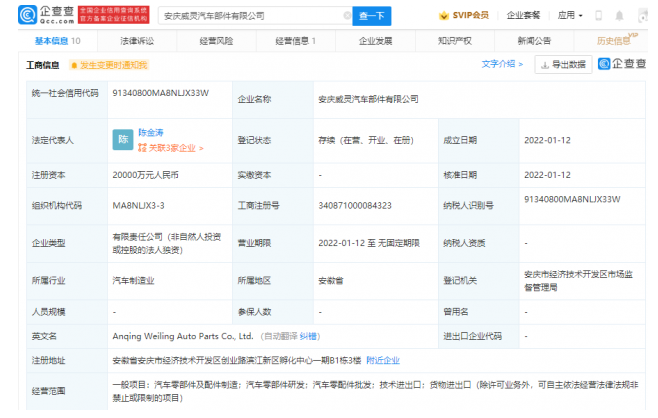Click the English name Anqing Weiling Auto Parts
The height and width of the screenshot is (418, 658).
pos(183,336)
